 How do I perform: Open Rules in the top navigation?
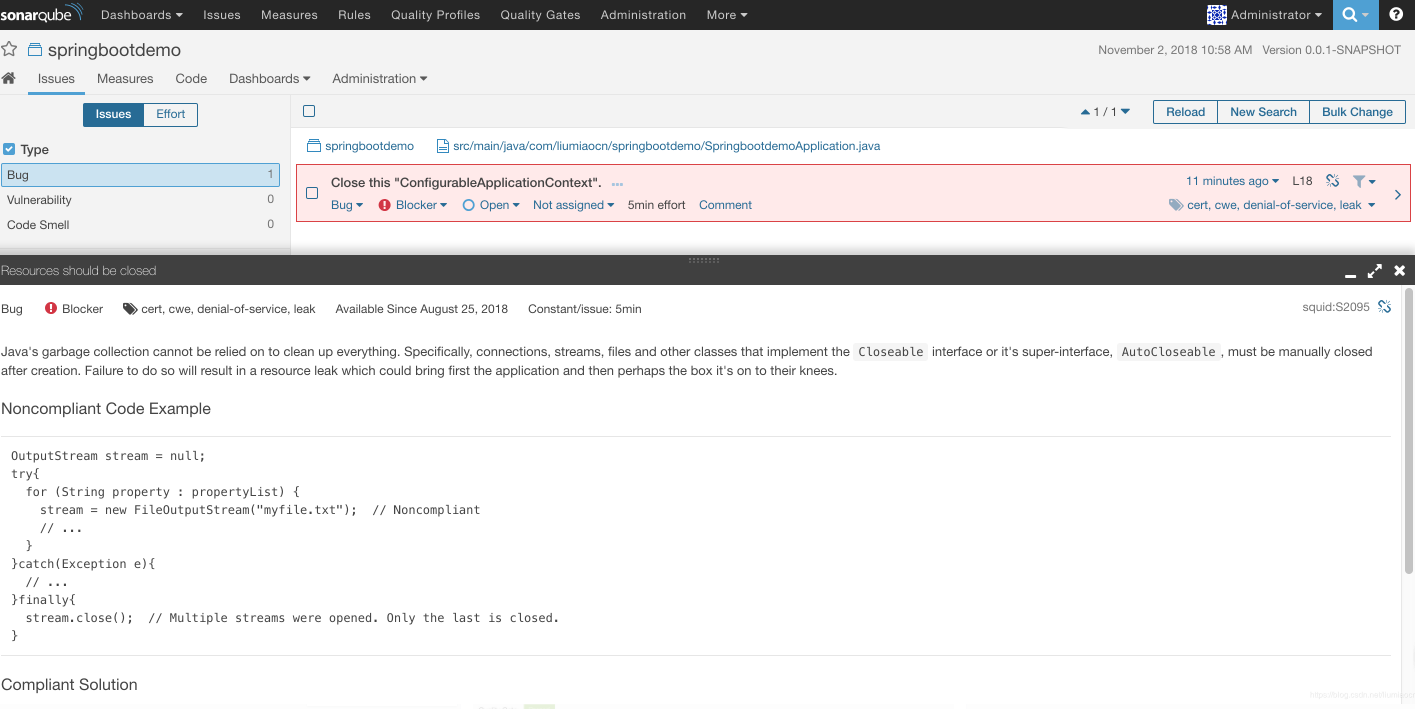pyautogui.click(x=354, y=15)
